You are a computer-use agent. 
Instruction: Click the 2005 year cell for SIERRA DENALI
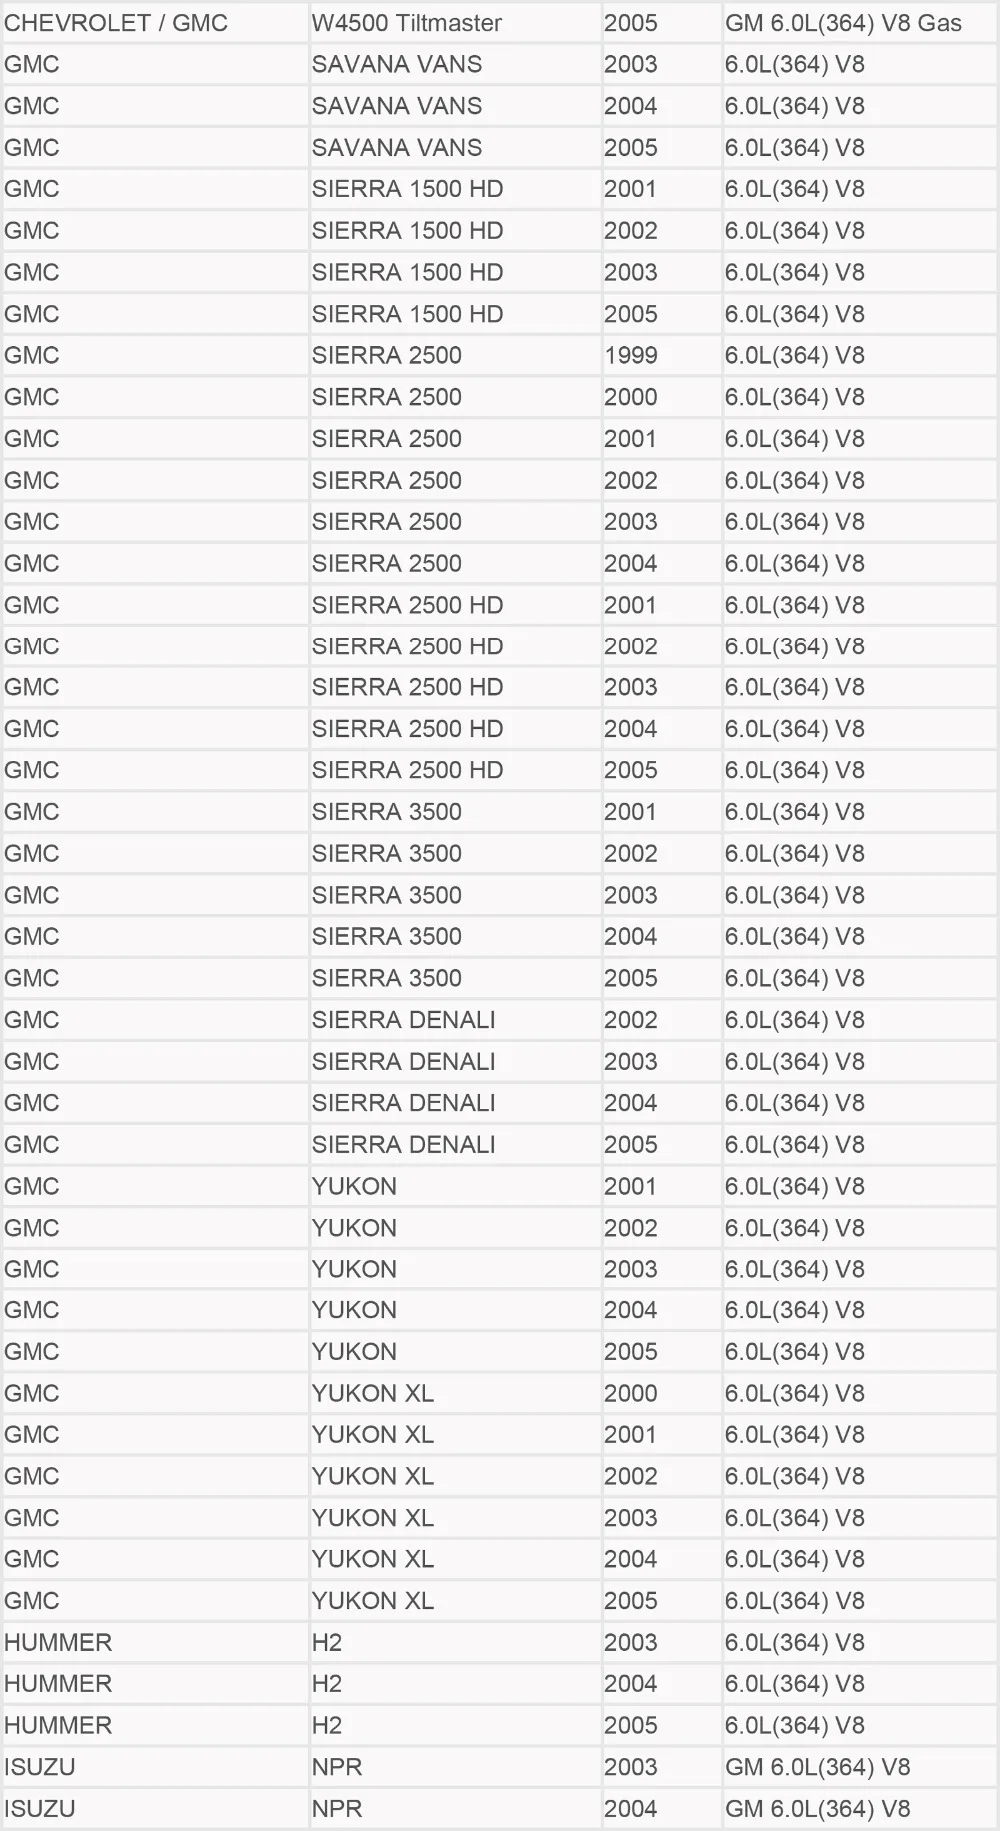661,1144
